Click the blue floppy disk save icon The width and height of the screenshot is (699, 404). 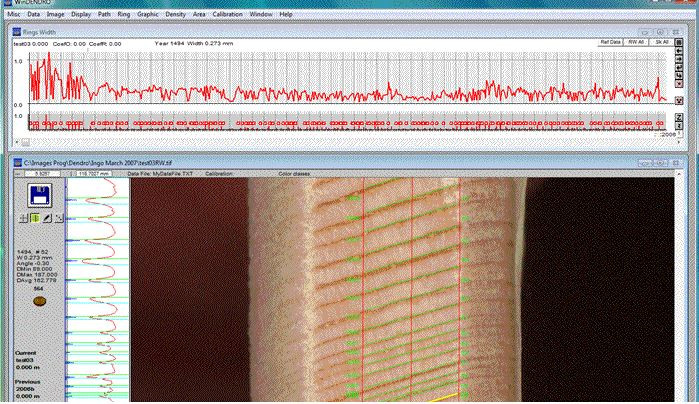point(39,195)
